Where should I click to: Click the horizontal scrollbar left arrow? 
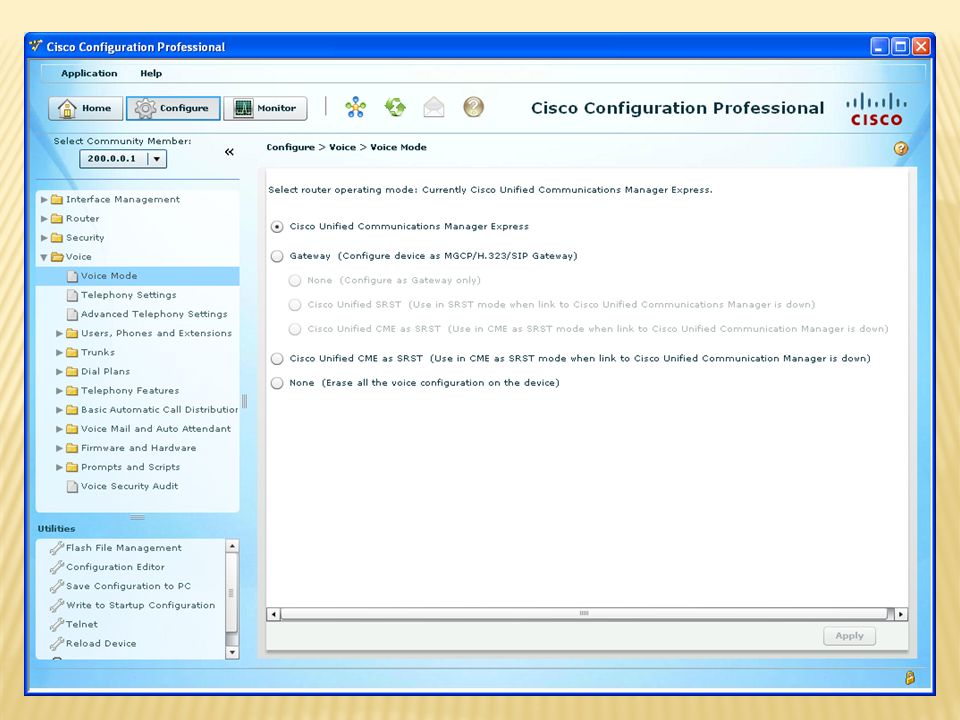coord(274,613)
